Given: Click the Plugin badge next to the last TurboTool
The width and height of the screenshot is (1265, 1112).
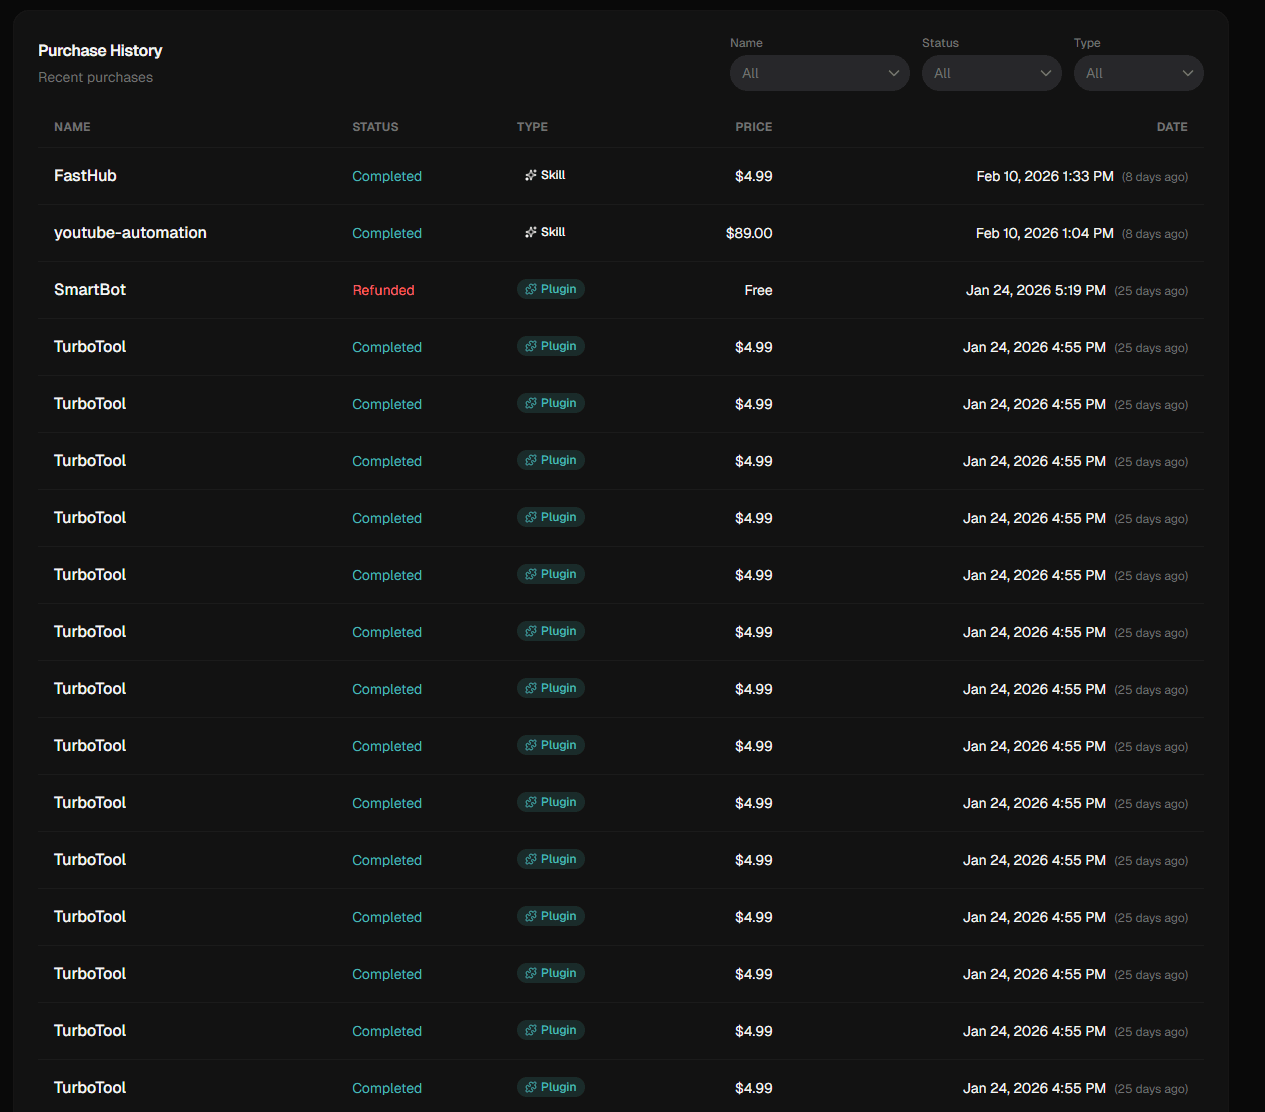Looking at the screenshot, I should tap(550, 1087).
